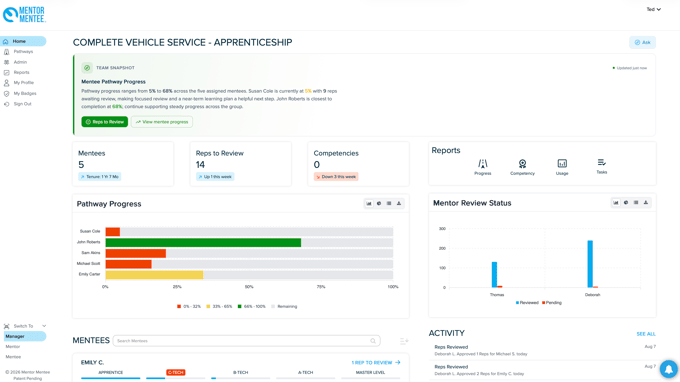The width and height of the screenshot is (680, 382).
Task: Open My Profile in the sidebar
Action: coord(23,83)
